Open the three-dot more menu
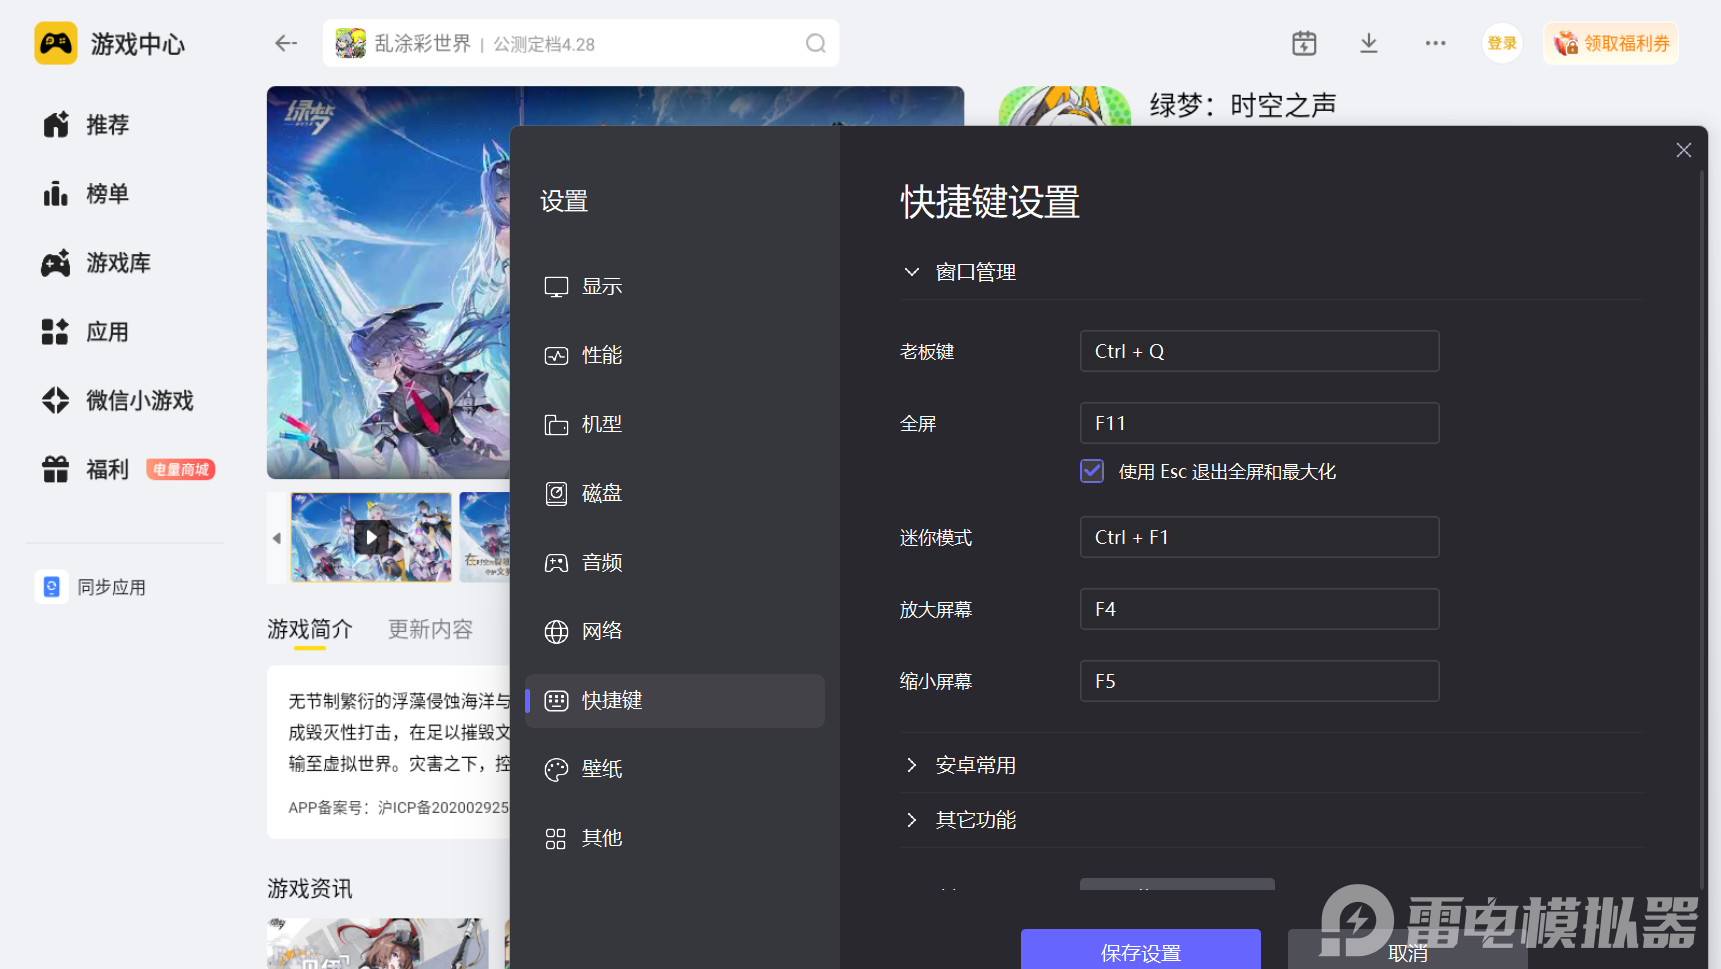 pos(1435,43)
